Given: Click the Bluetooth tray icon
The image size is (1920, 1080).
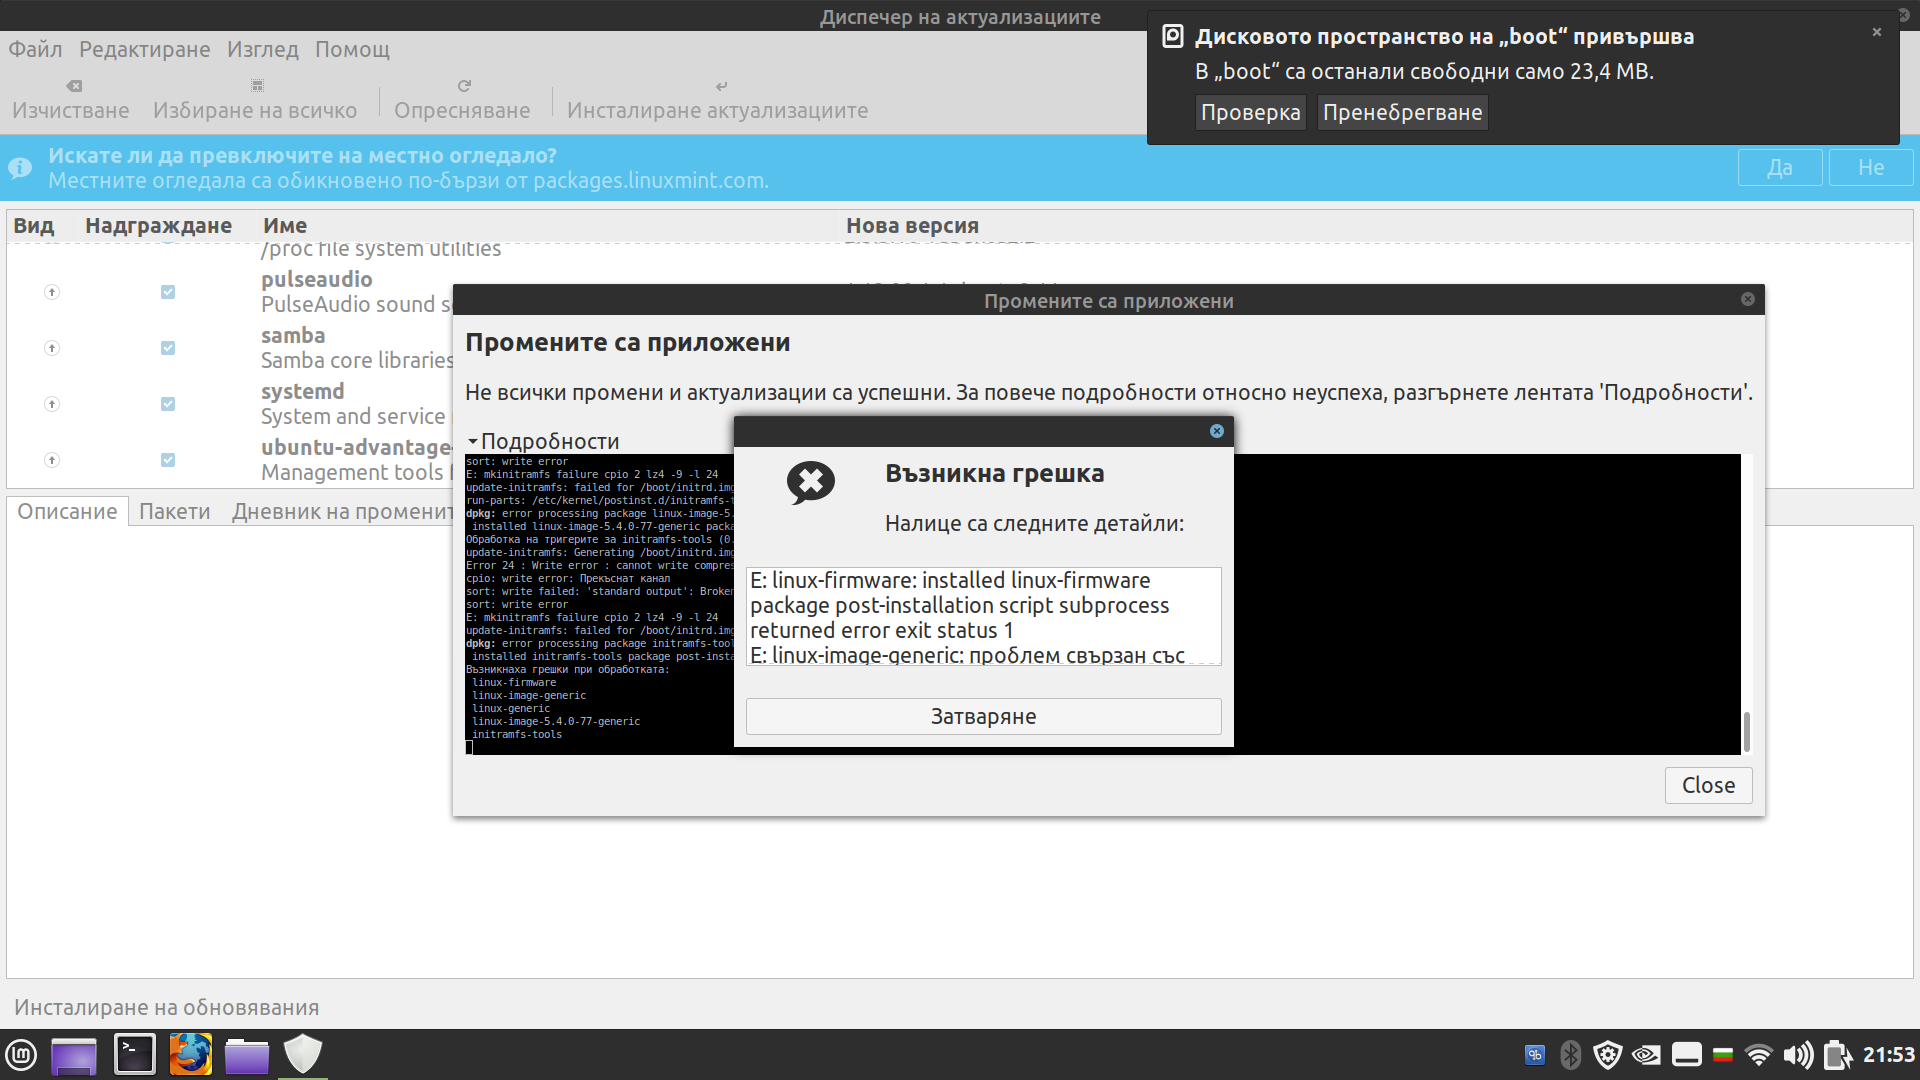Looking at the screenshot, I should click(x=1571, y=1055).
